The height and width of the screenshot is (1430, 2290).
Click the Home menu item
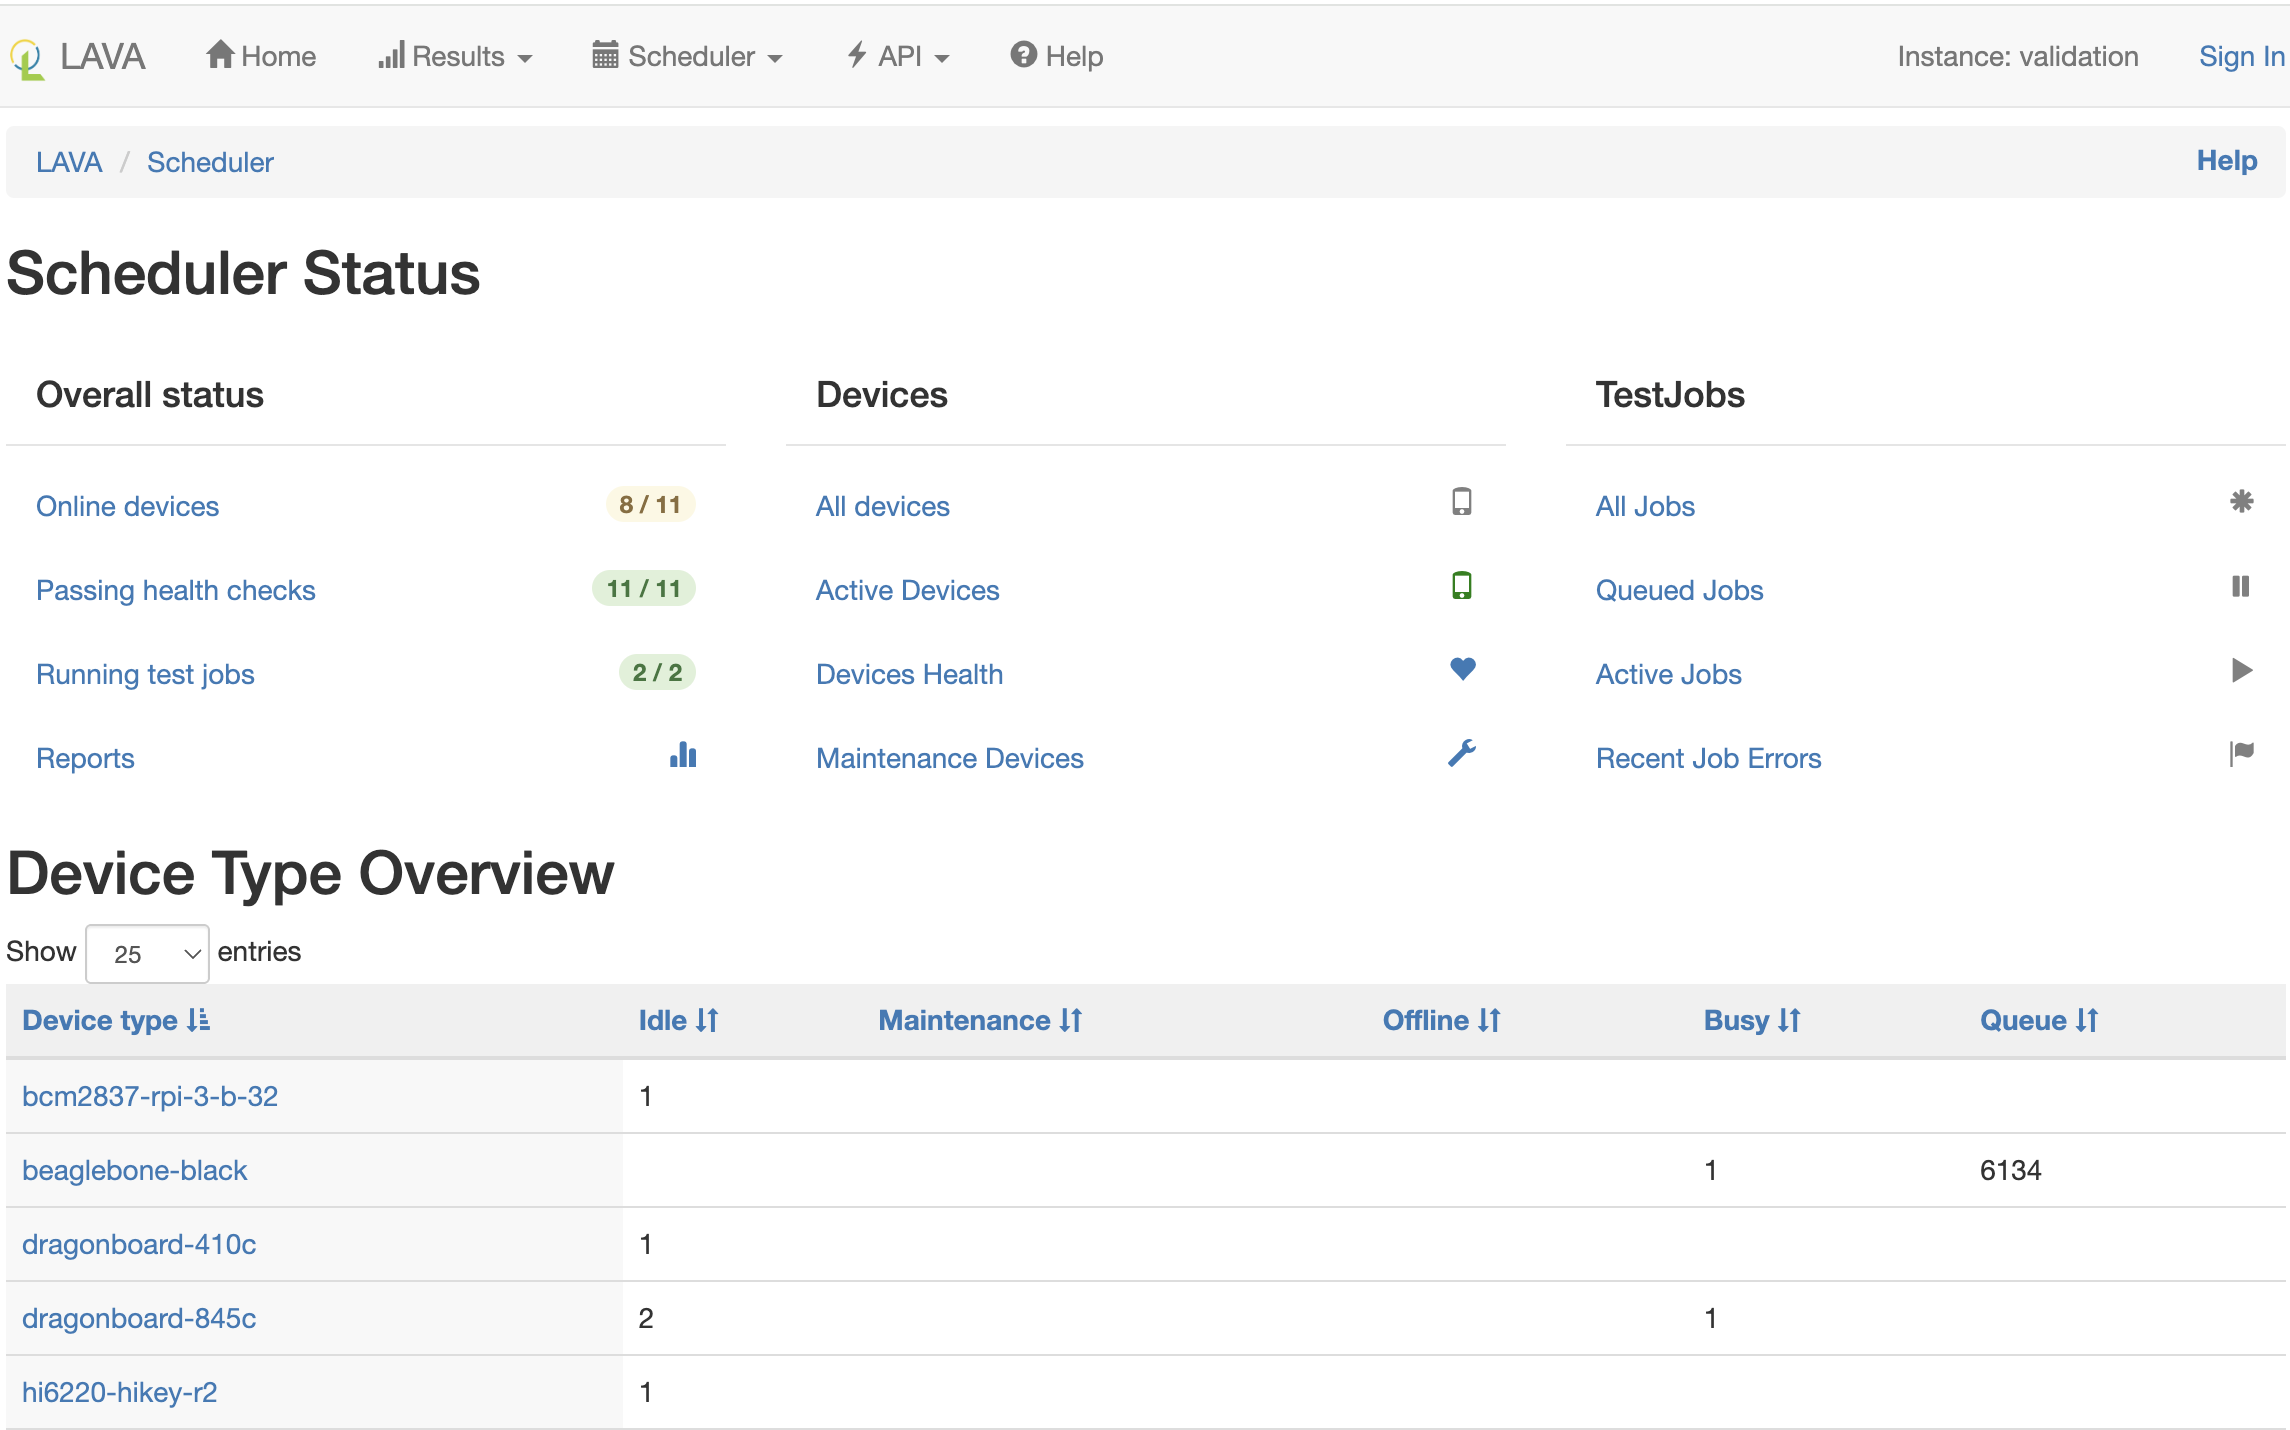260,57
